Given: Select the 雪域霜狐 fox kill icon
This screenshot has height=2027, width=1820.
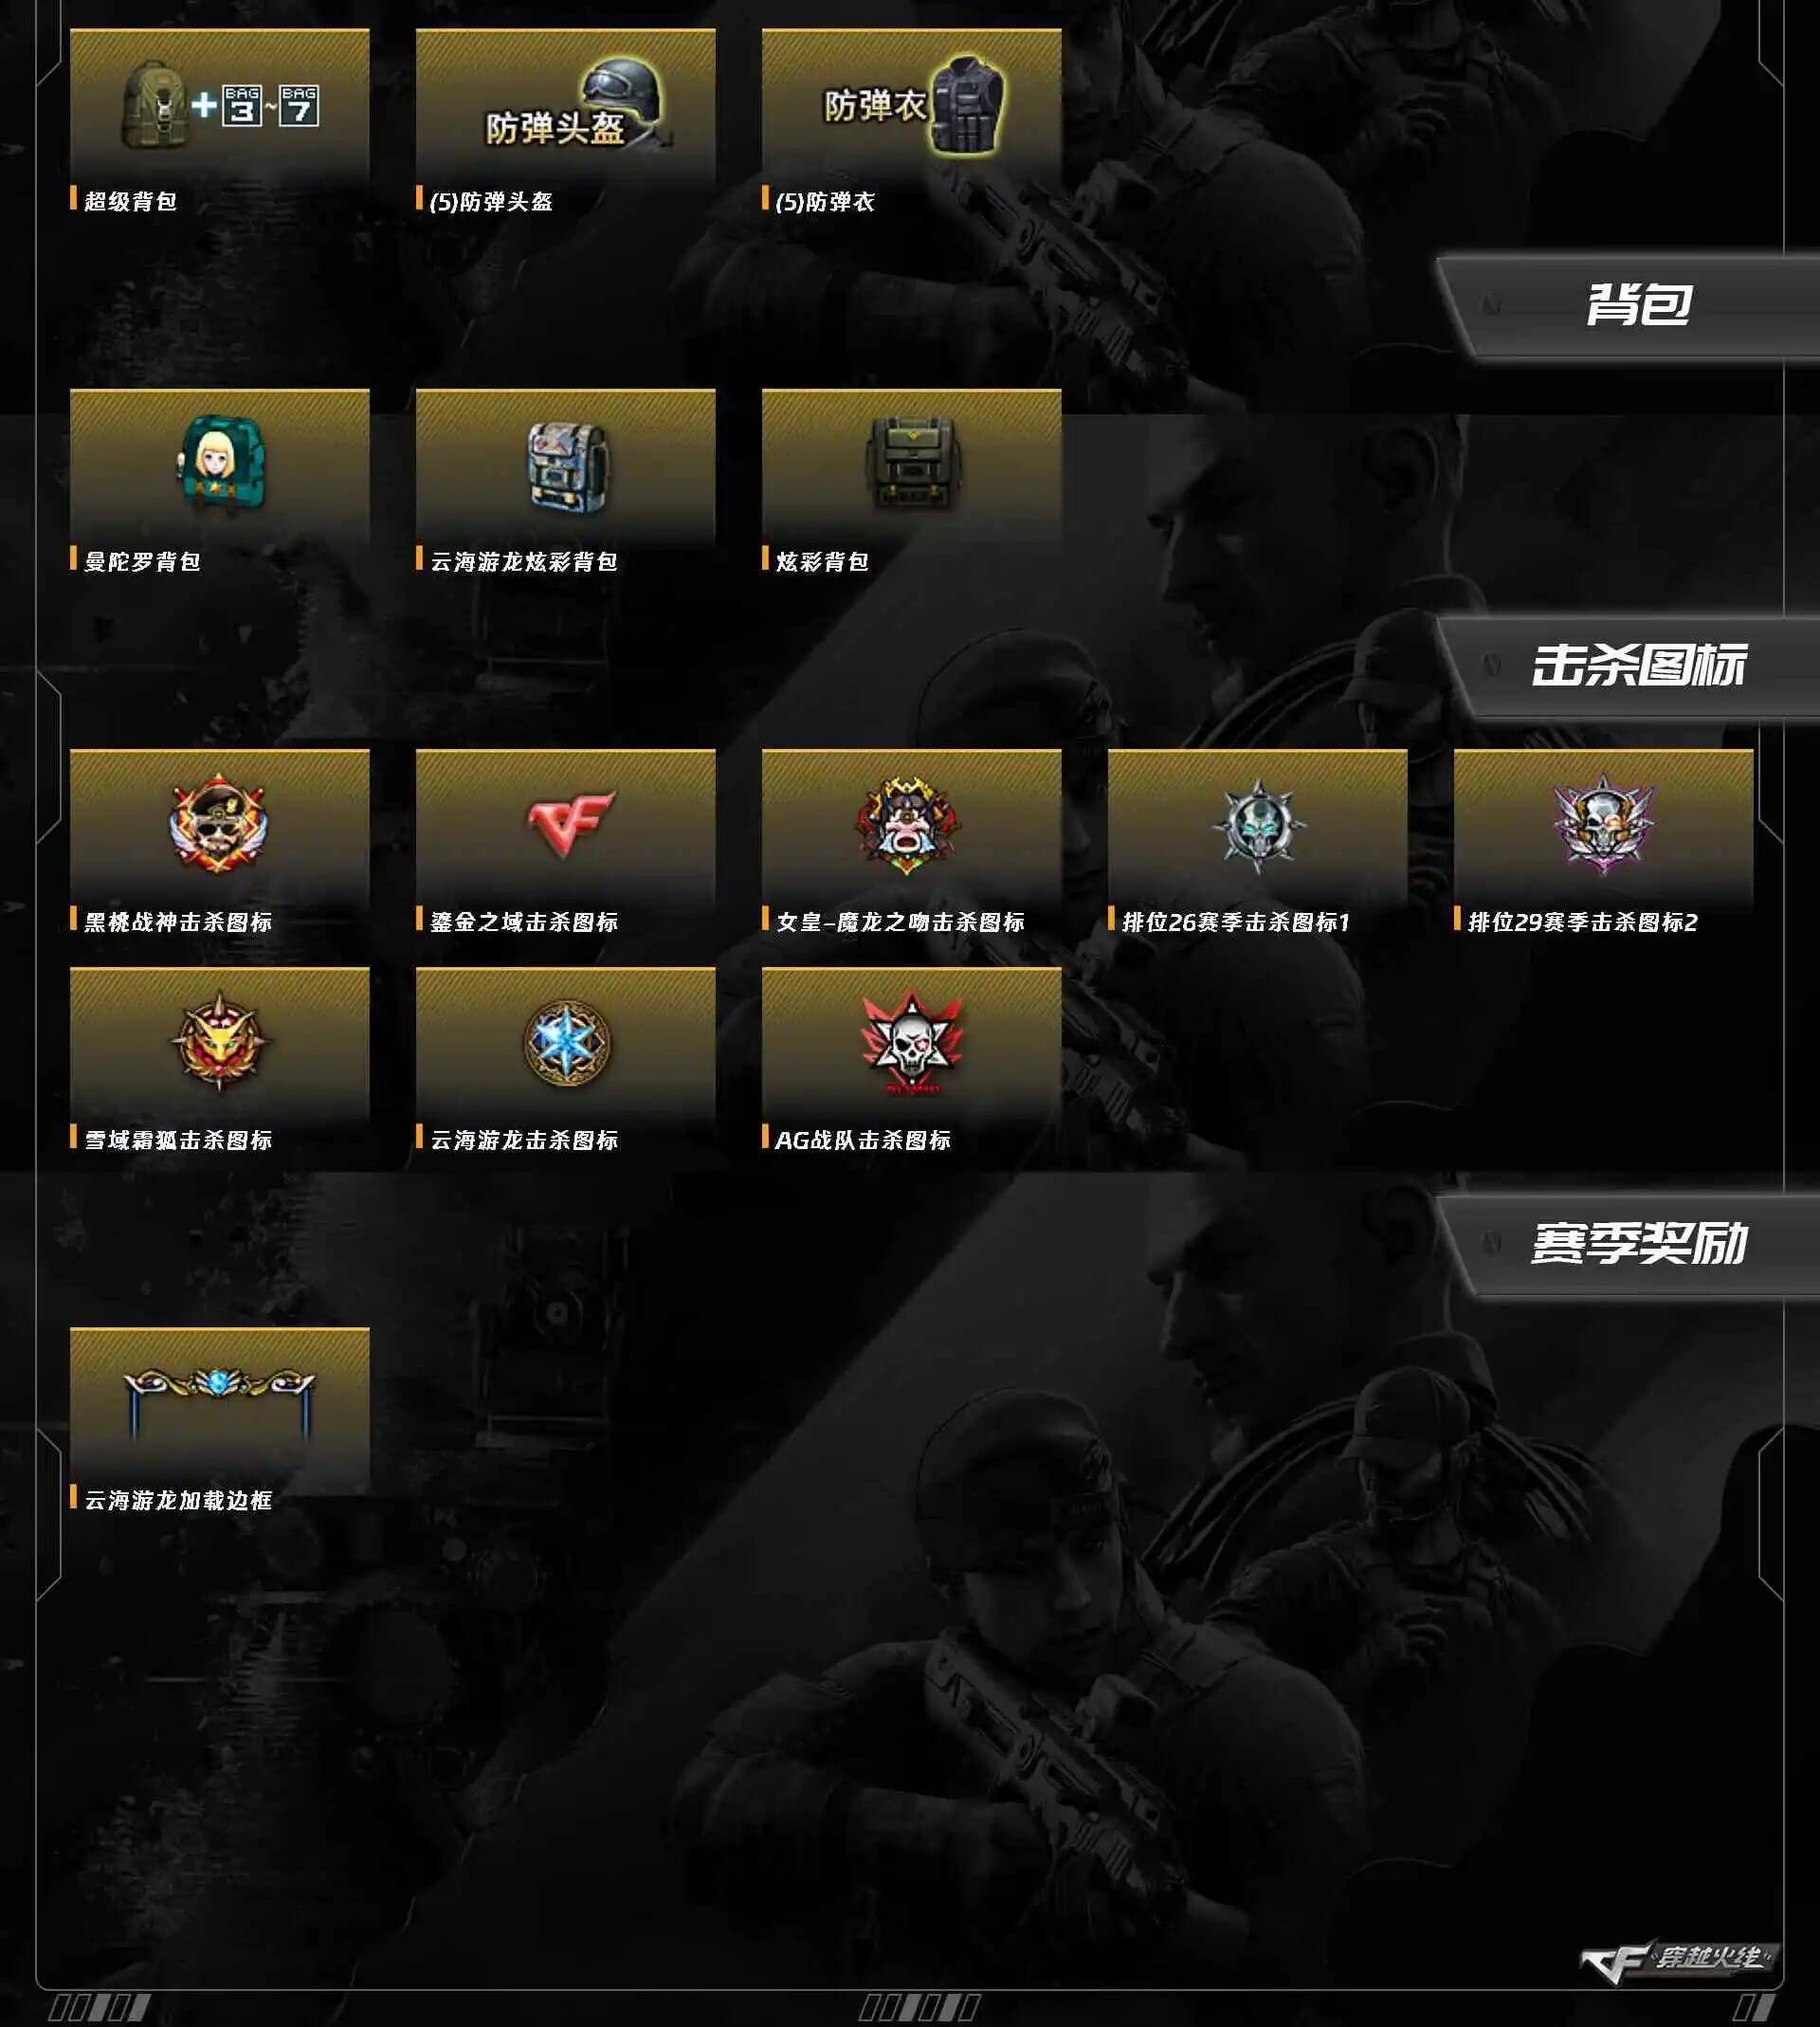Looking at the screenshot, I should (x=219, y=1044).
